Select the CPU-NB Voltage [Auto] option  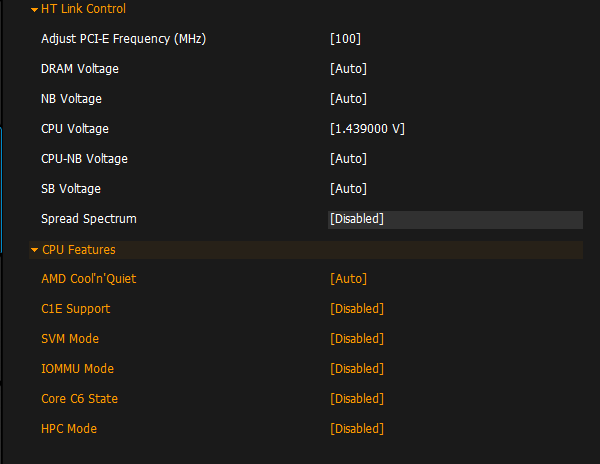pyautogui.click(x=348, y=159)
